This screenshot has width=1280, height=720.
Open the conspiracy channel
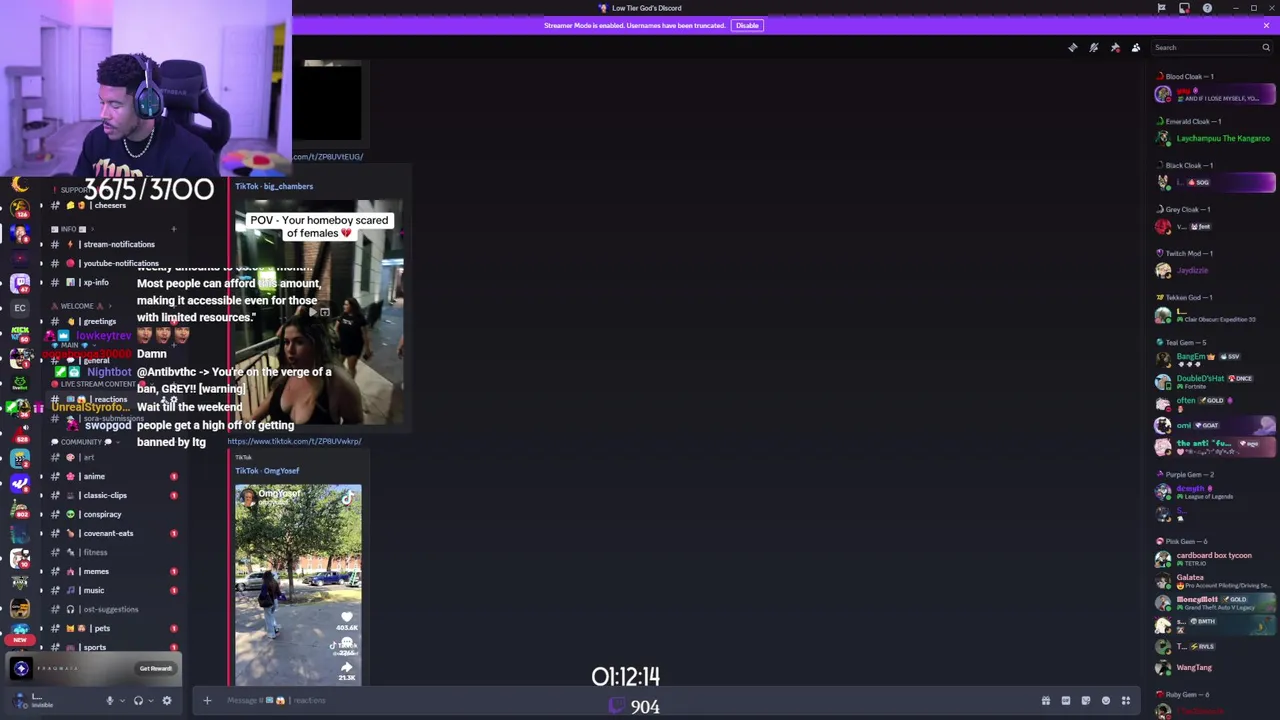[115, 514]
